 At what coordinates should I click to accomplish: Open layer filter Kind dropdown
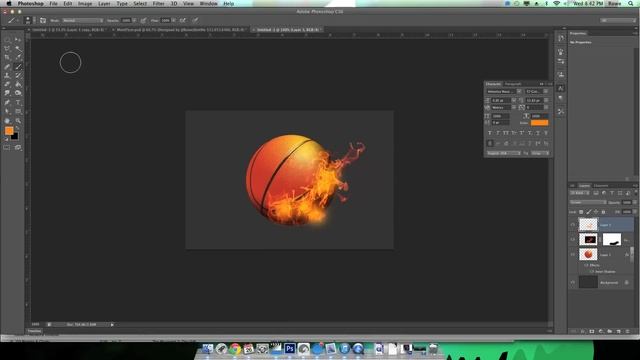click(580, 193)
